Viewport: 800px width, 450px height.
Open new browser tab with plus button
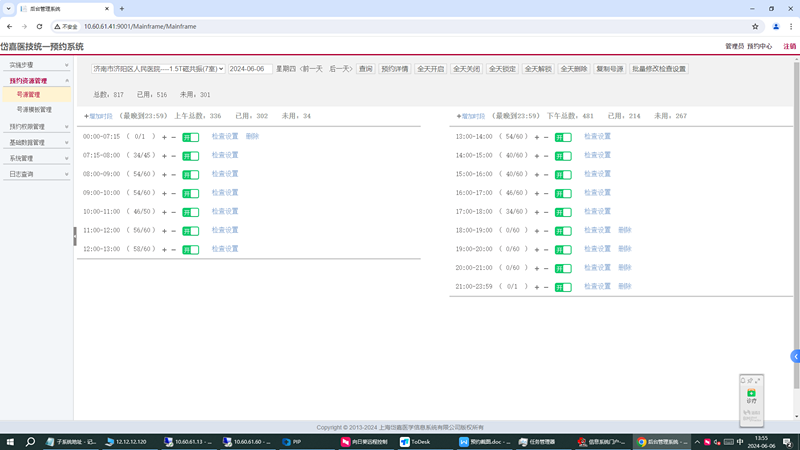coord(122,9)
